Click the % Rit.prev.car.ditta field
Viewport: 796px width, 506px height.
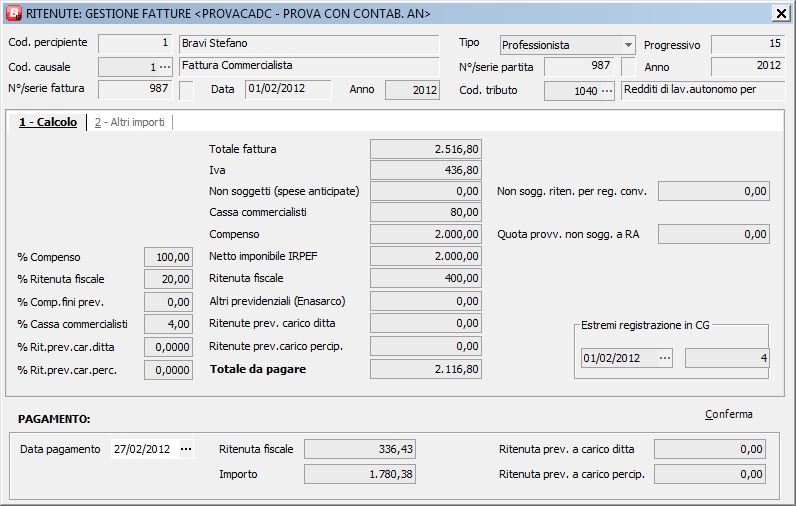pos(169,346)
